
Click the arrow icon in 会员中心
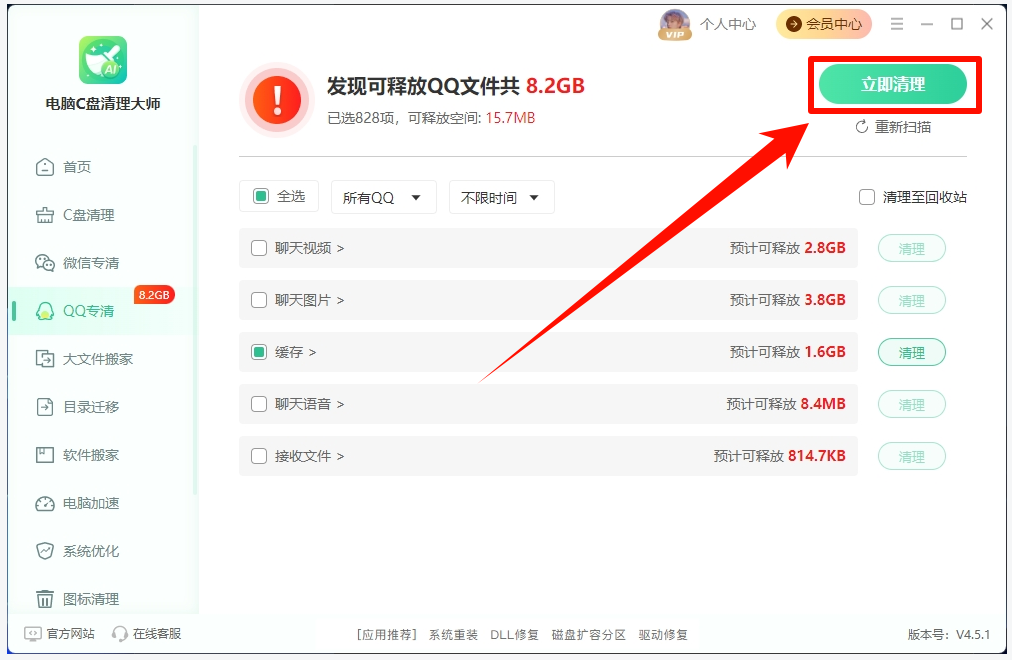[793, 24]
